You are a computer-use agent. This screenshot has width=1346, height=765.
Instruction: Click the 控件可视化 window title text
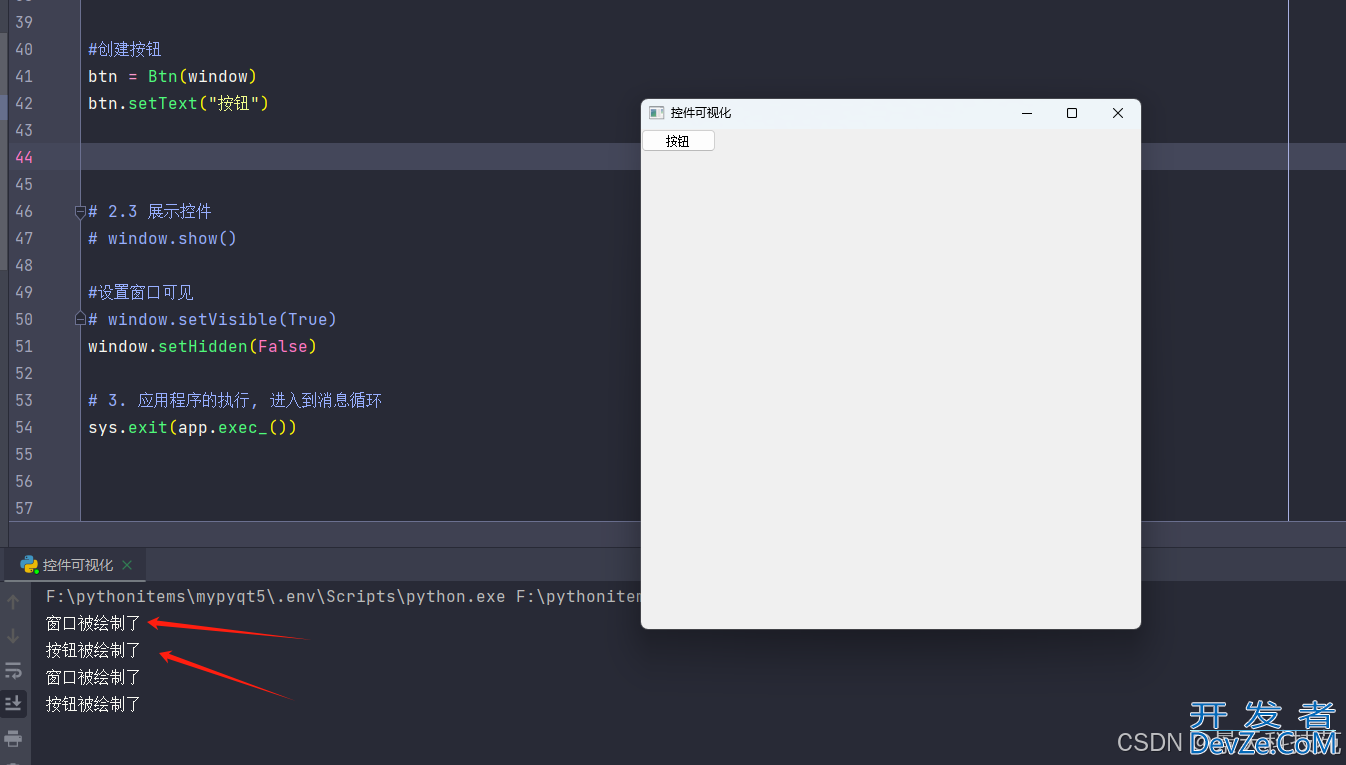(x=701, y=113)
